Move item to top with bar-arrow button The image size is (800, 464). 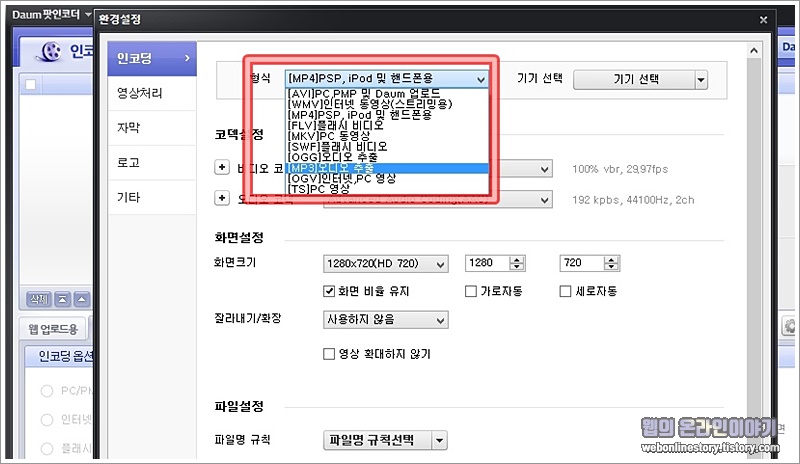pos(62,299)
